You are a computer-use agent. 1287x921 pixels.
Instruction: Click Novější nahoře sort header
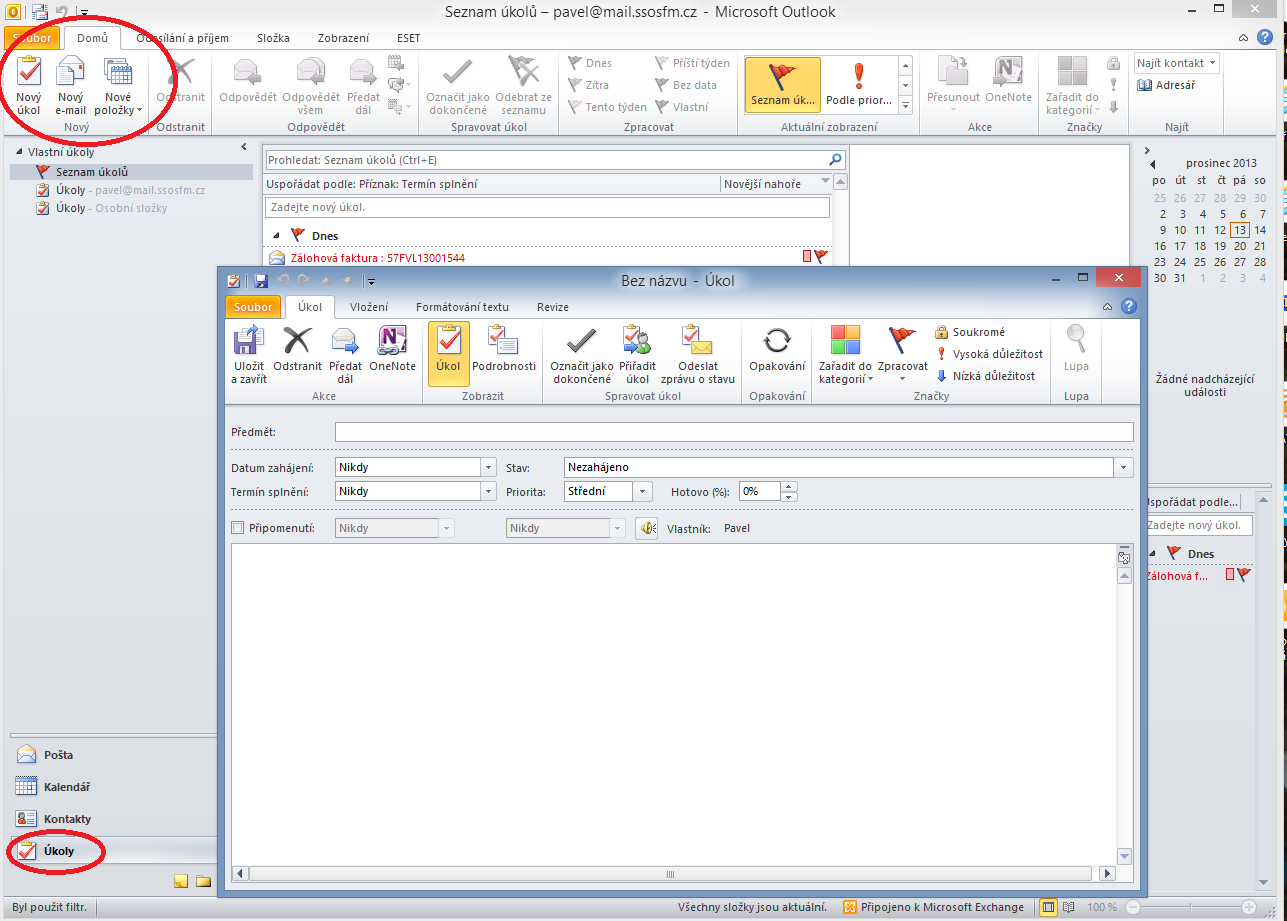click(x=776, y=184)
